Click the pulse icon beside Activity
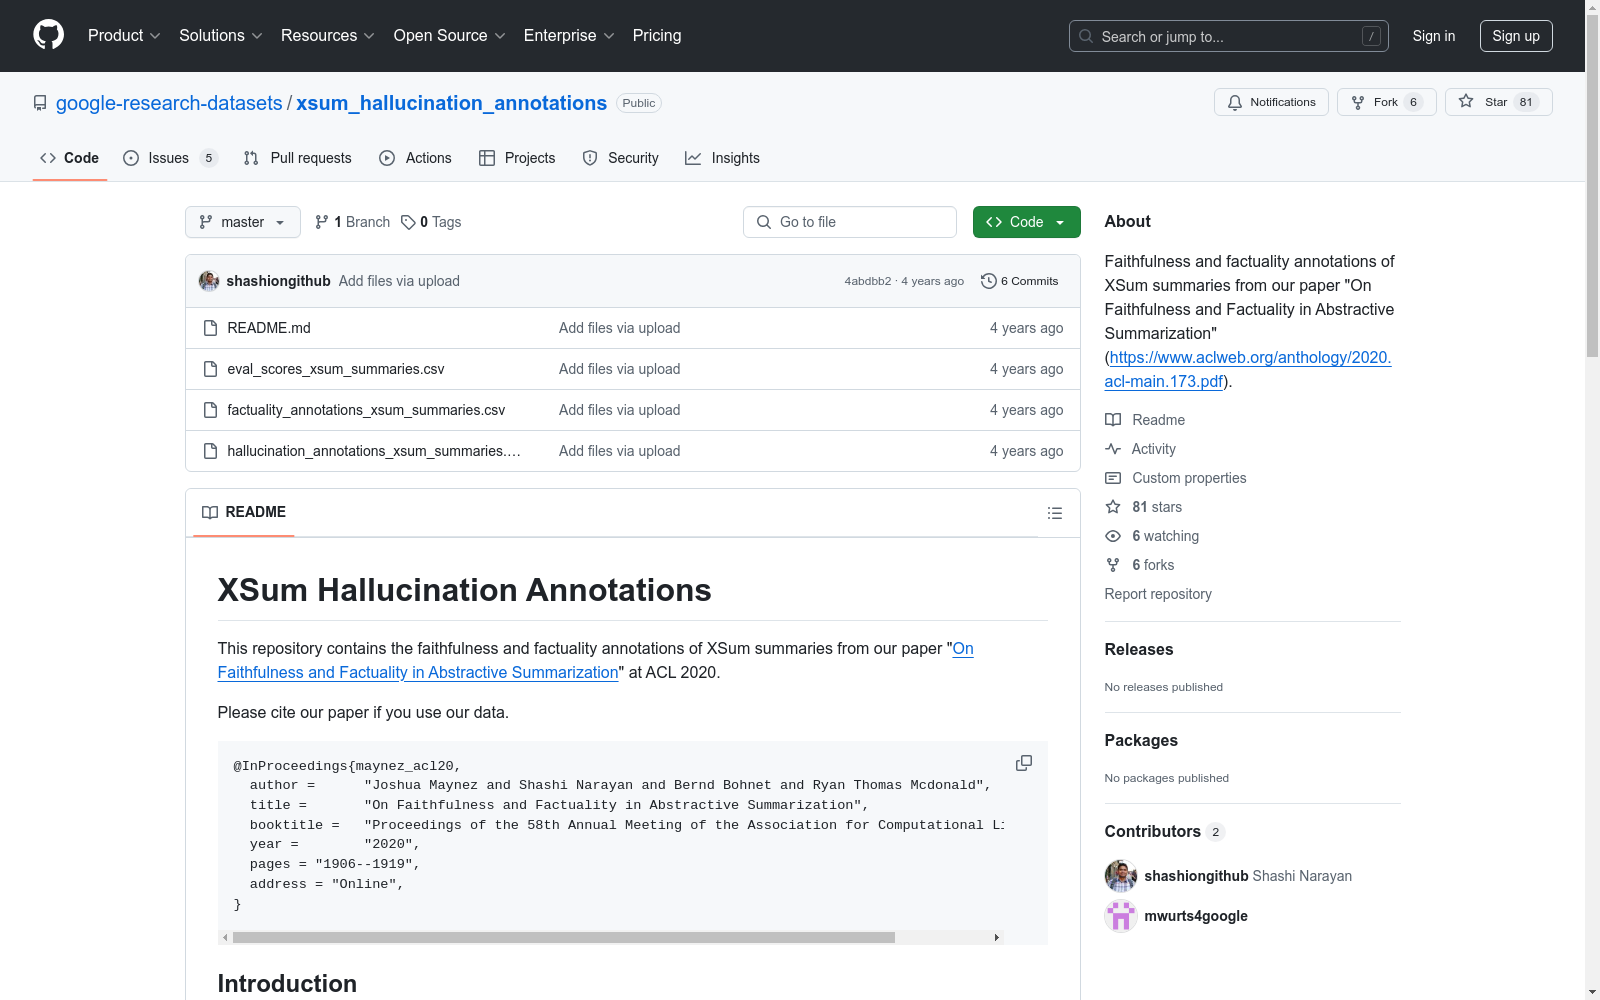 (1113, 449)
